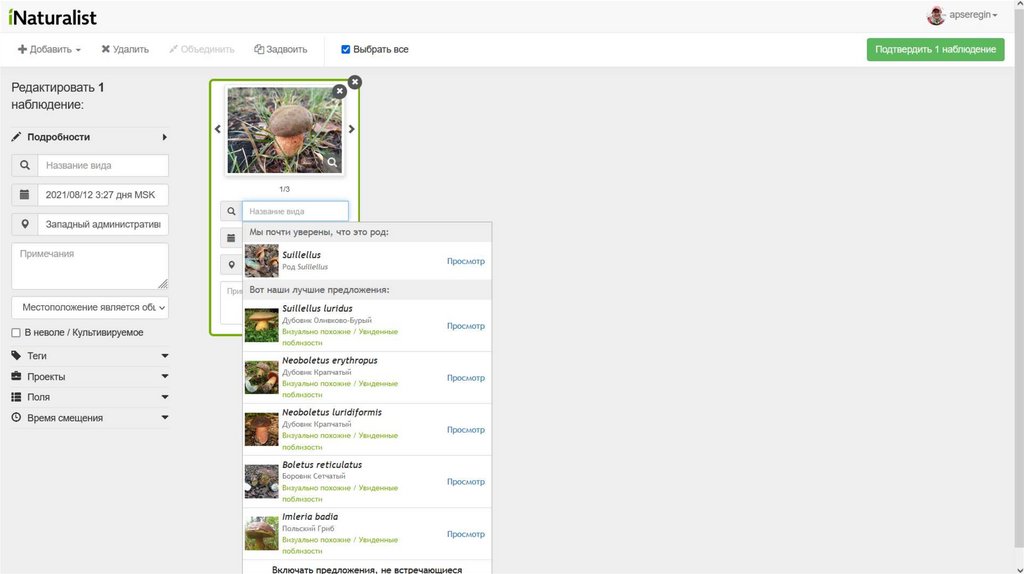Expand the 'Подробности' section arrow
The width and height of the screenshot is (1024, 574).
point(165,137)
